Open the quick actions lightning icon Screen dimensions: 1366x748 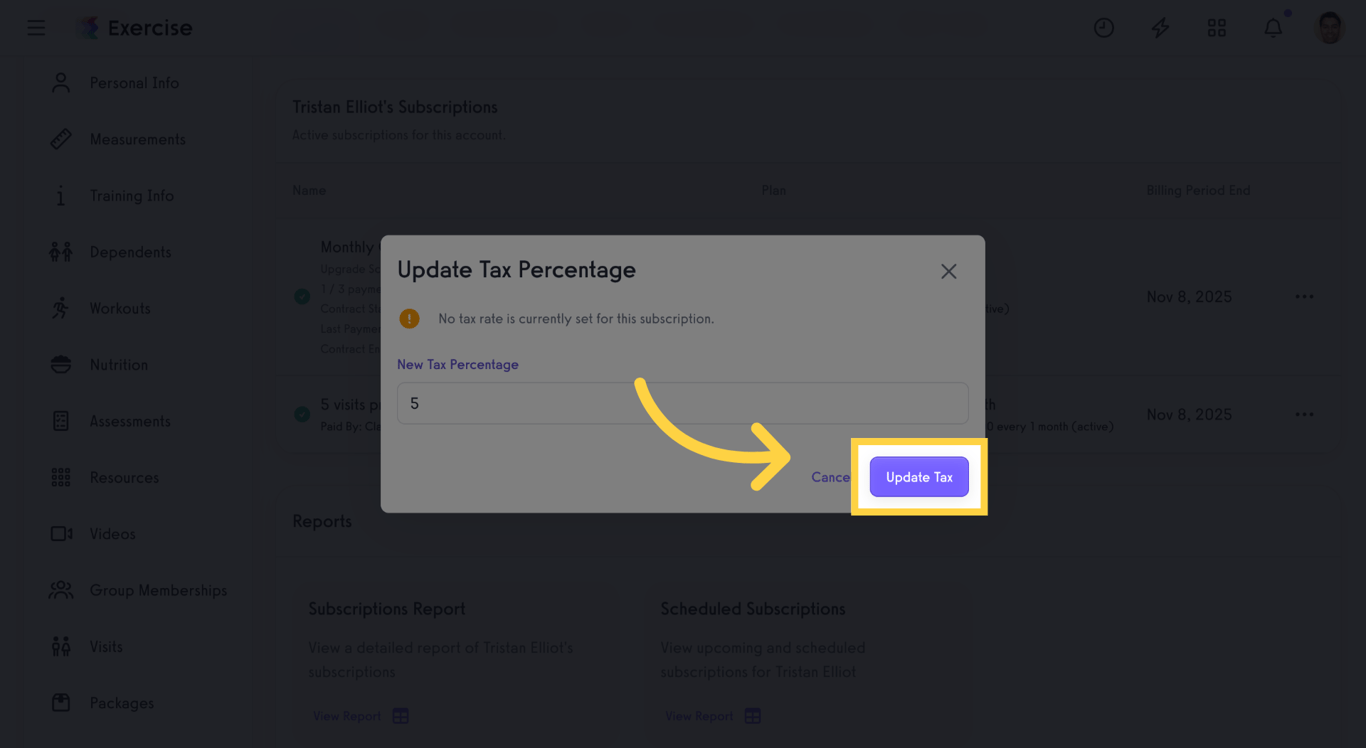1160,27
